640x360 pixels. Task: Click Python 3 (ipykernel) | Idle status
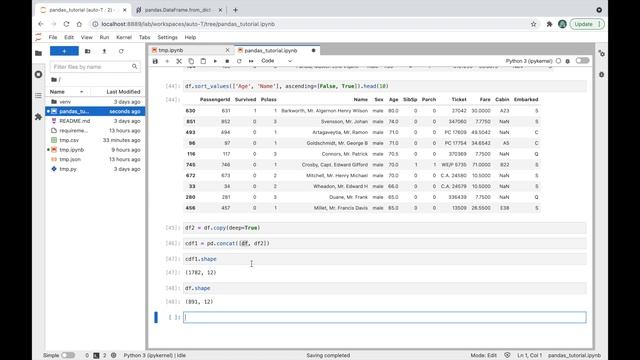pos(155,356)
